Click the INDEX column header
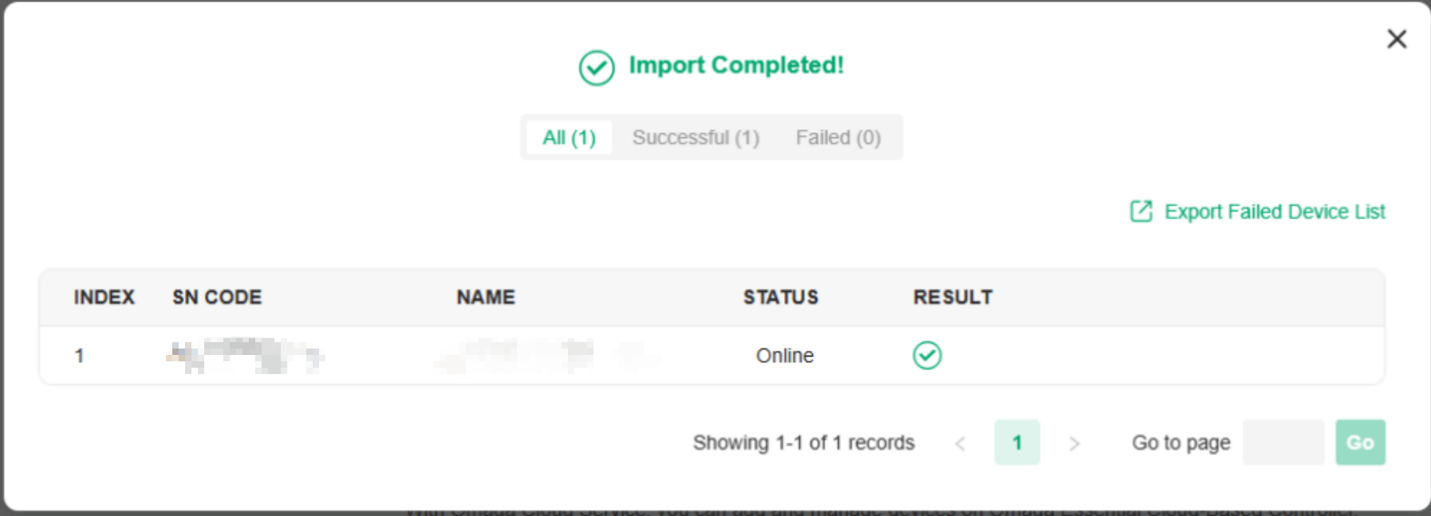The image size is (1431, 516). [104, 297]
